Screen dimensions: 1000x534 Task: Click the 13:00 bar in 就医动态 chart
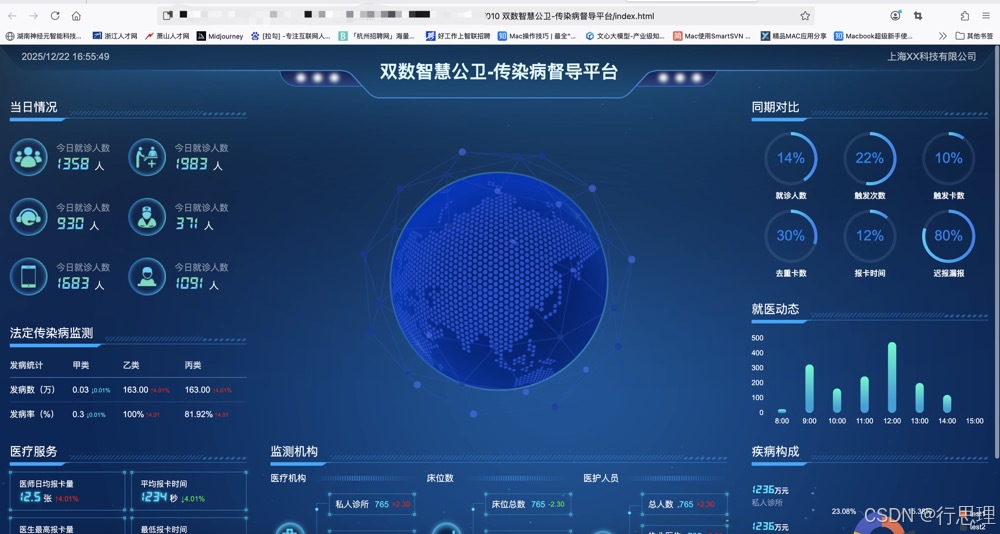(x=920, y=398)
